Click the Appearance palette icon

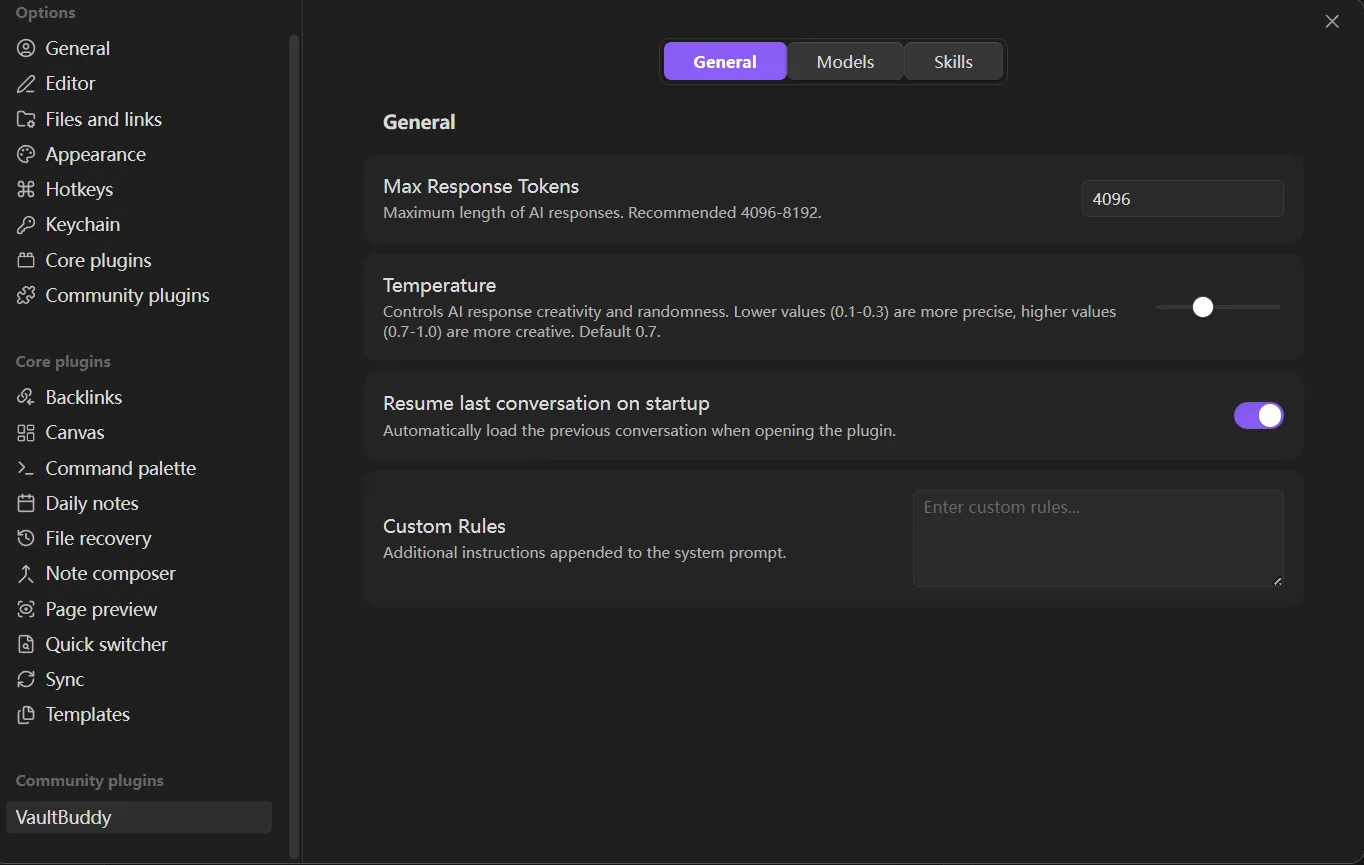tap(26, 154)
